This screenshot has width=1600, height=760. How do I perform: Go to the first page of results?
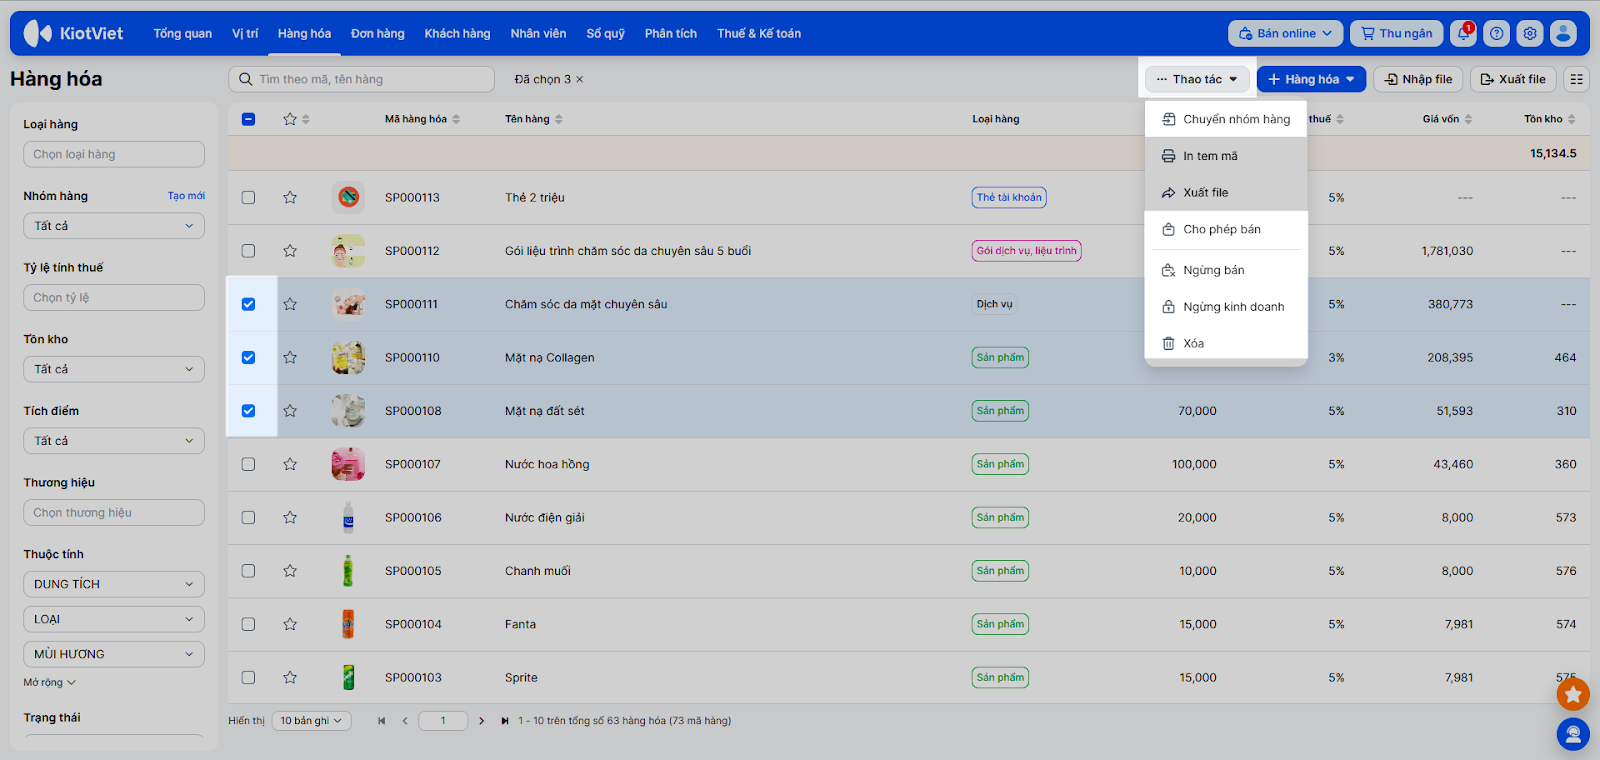coord(381,721)
